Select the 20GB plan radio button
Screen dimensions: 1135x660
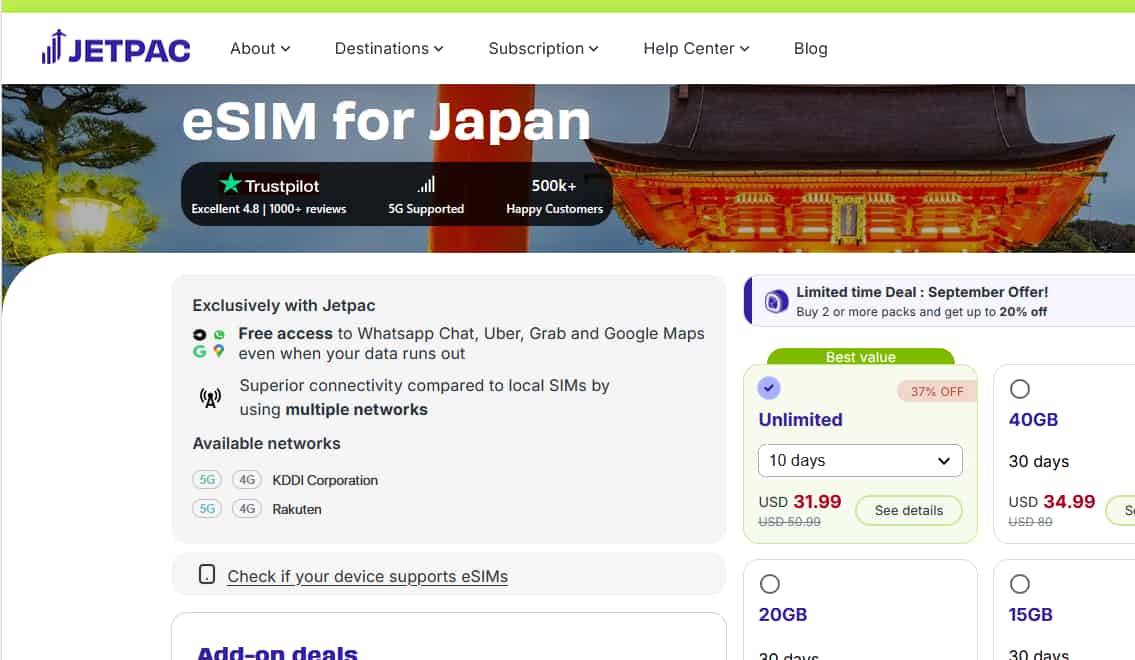769,584
